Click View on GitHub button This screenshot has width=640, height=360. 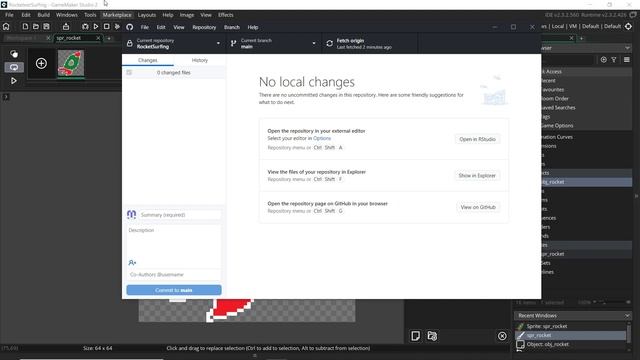click(478, 207)
